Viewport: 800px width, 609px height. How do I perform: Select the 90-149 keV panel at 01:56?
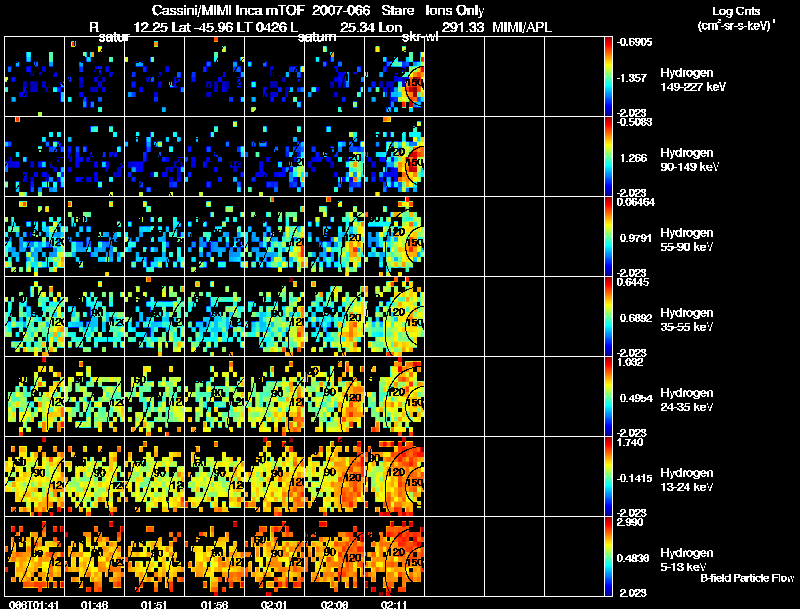click(x=214, y=157)
